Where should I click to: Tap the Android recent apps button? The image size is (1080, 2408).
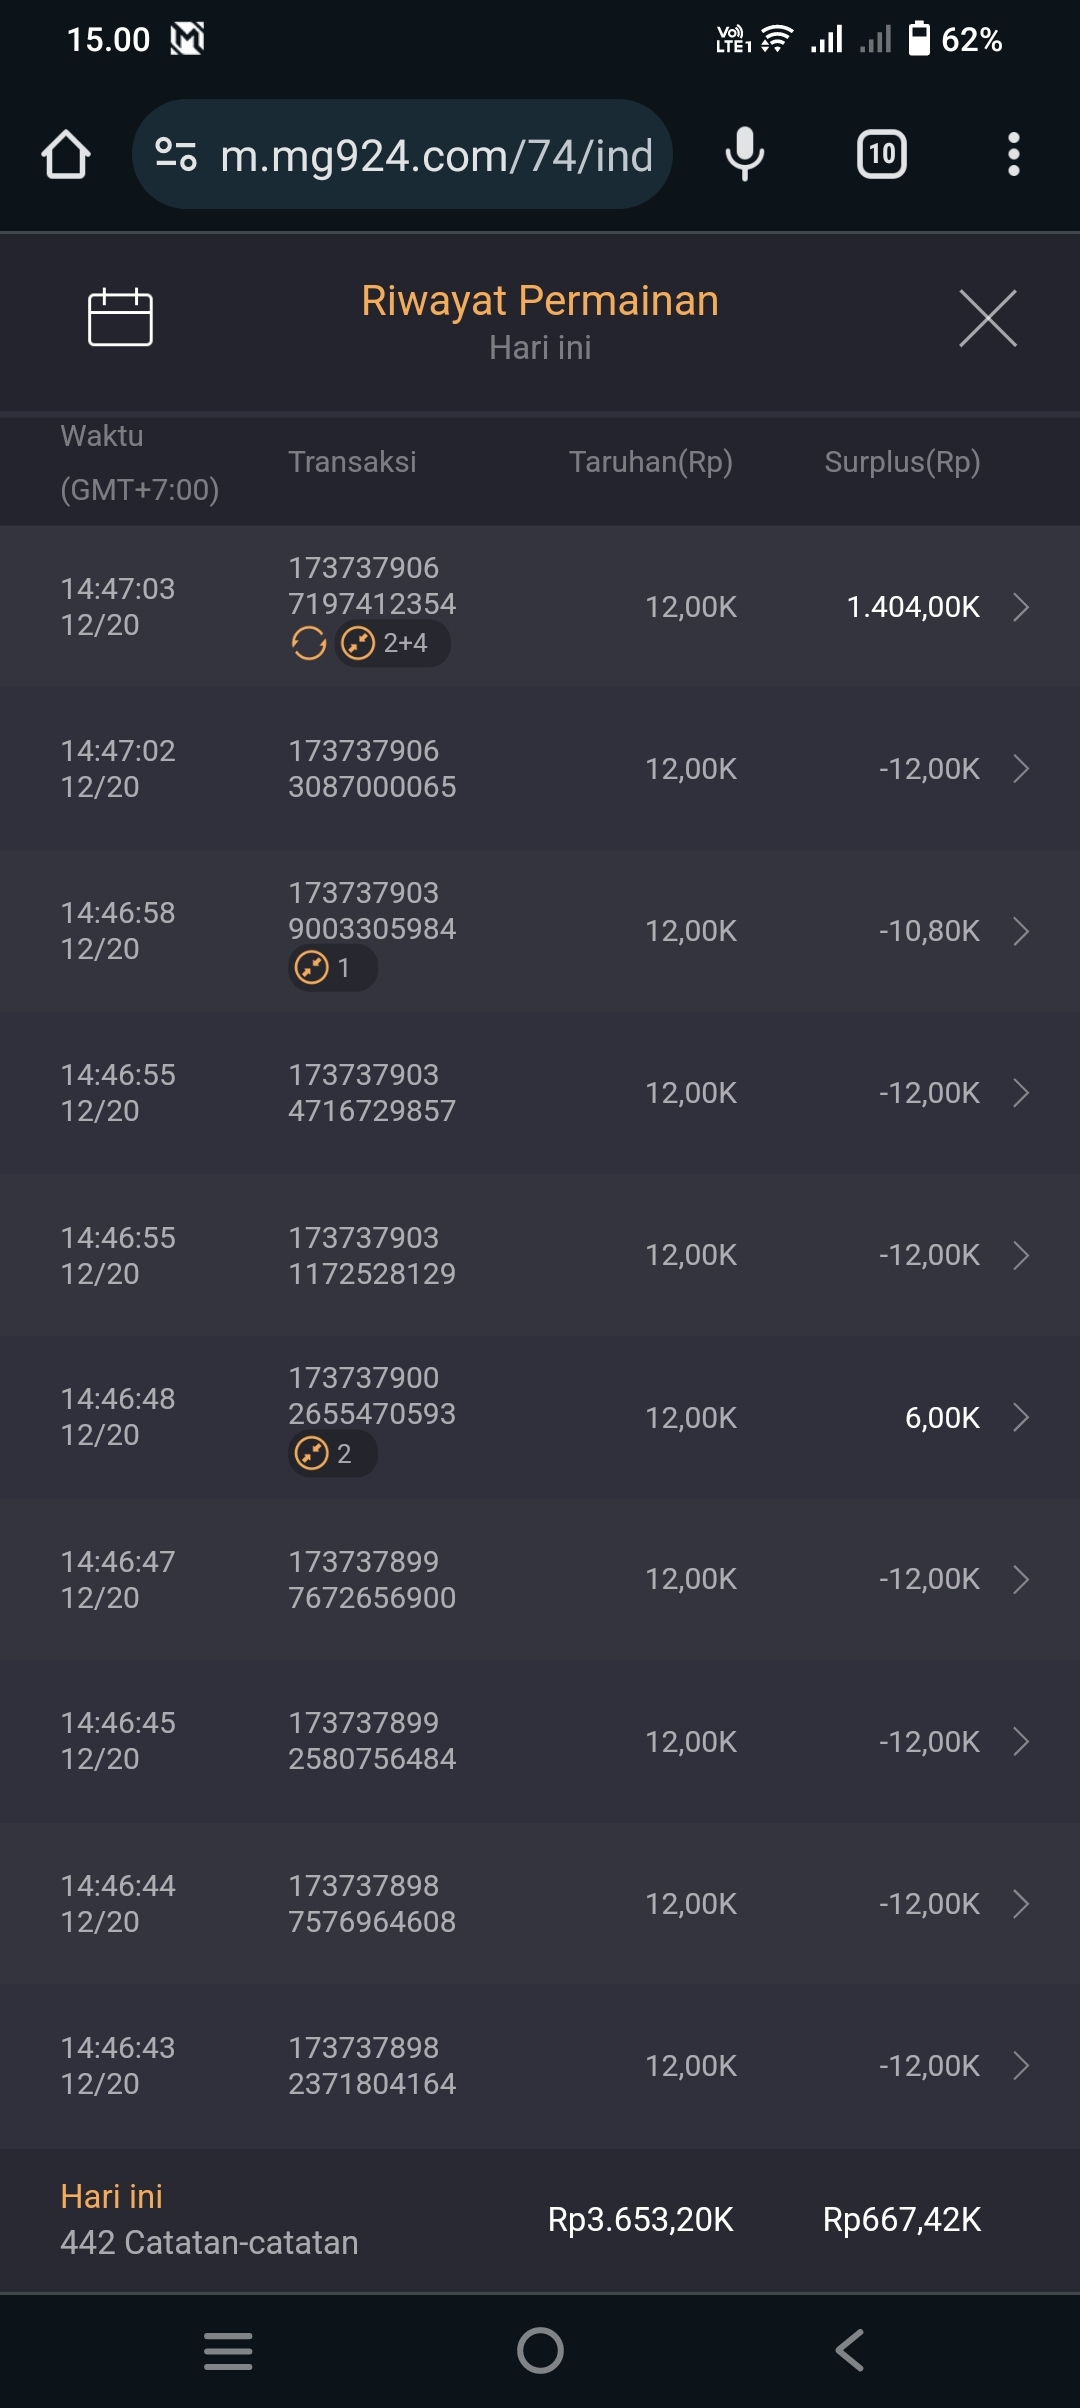228,2350
